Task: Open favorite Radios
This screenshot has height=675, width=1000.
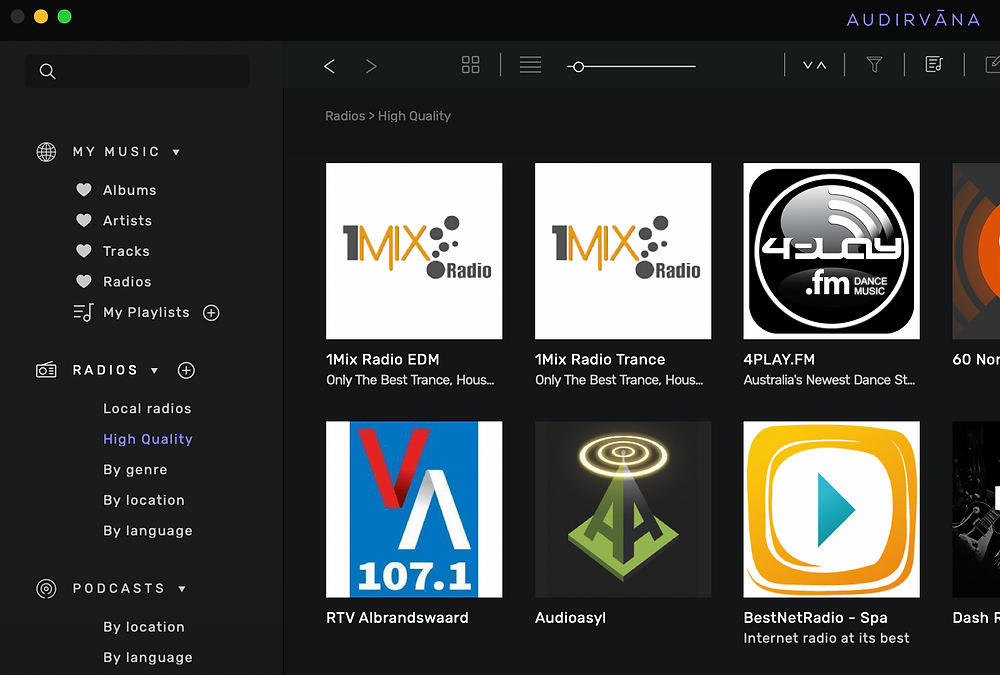Action: pyautogui.click(x=128, y=282)
